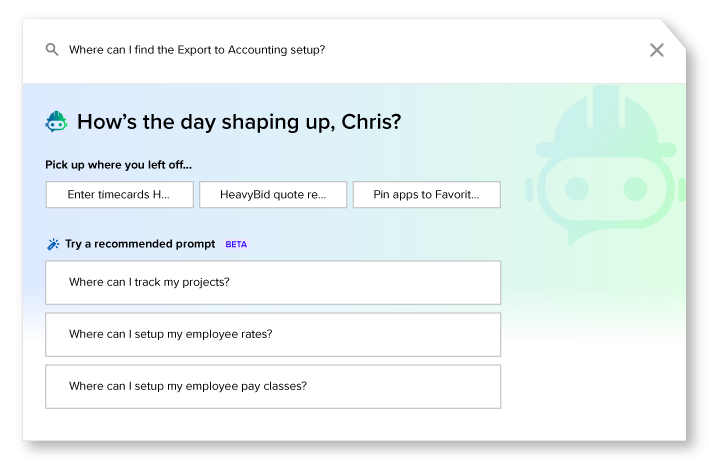Screen dimensions: 709x475
Task: Click the 'Try a recommended prompt' label
Action: (x=140, y=244)
